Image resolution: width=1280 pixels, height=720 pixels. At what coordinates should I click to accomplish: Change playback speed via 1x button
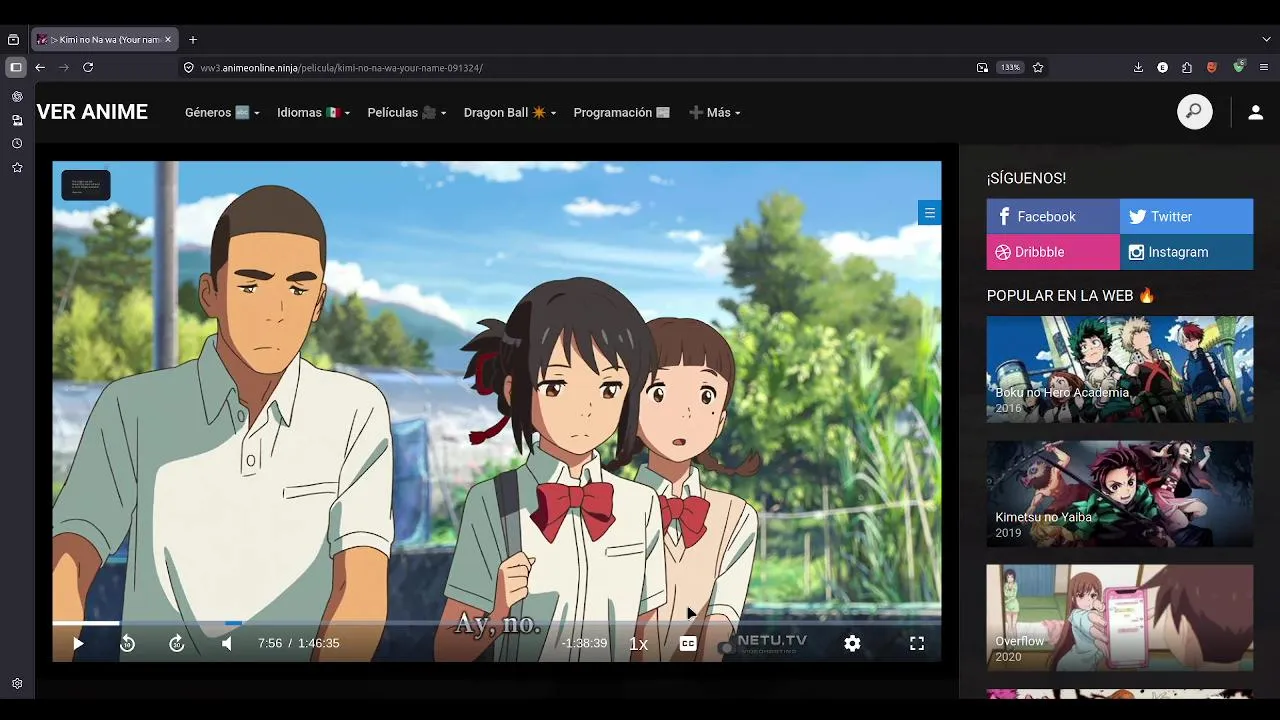coord(638,644)
